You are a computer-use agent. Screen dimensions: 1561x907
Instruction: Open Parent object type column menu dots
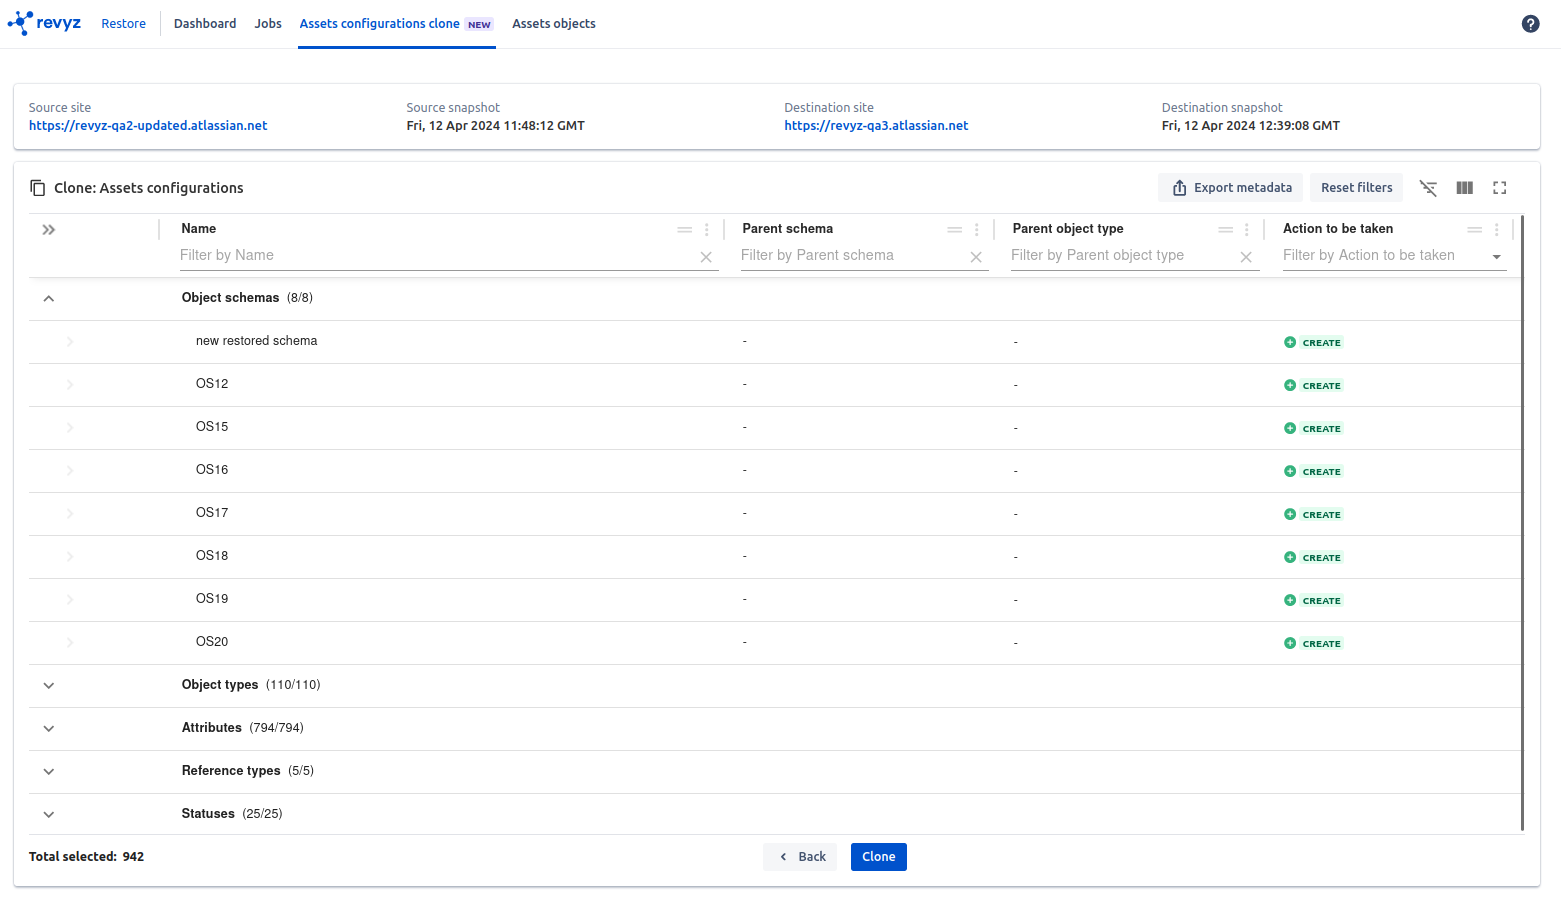coord(1246,229)
